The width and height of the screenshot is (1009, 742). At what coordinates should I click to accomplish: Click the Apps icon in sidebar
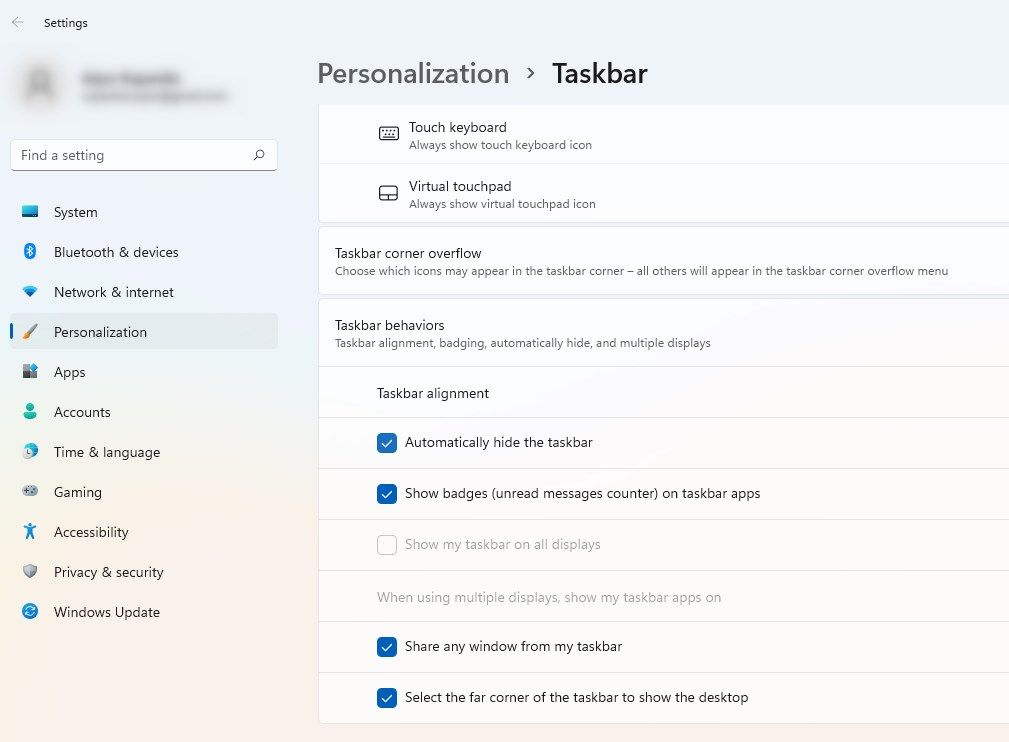[30, 372]
